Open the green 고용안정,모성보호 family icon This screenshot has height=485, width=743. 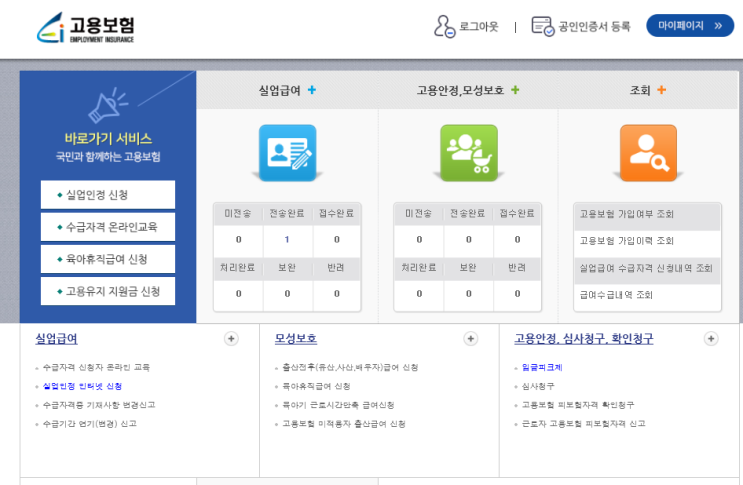tap(469, 153)
